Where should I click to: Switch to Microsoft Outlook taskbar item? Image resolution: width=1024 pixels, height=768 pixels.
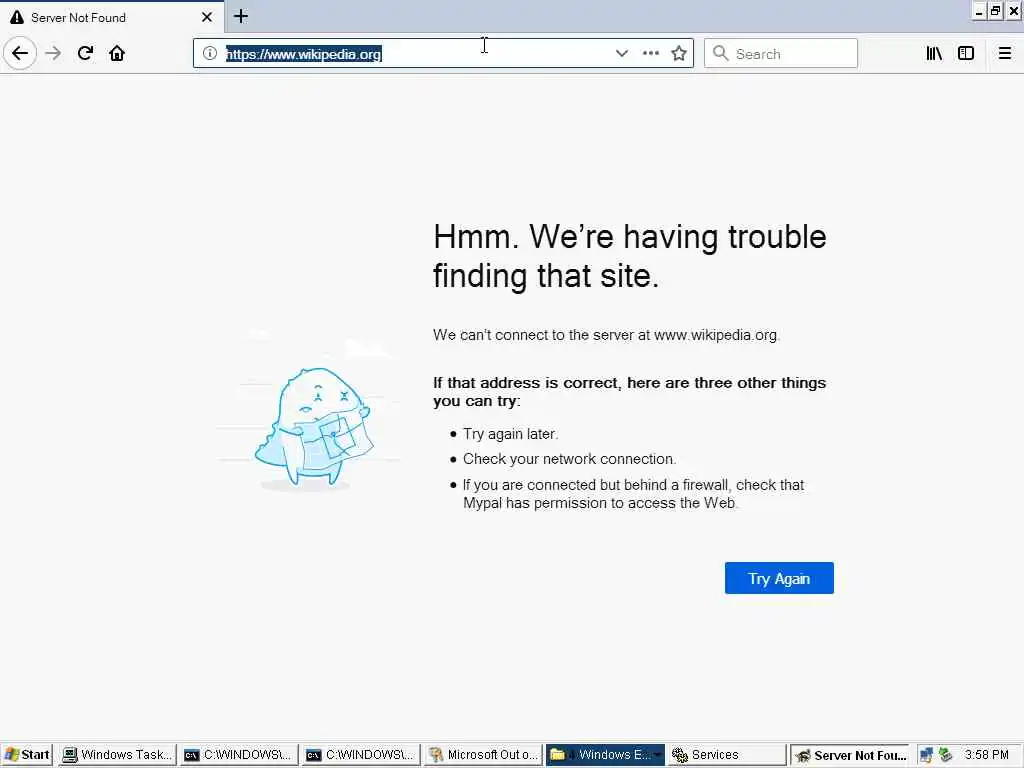[x=484, y=755]
